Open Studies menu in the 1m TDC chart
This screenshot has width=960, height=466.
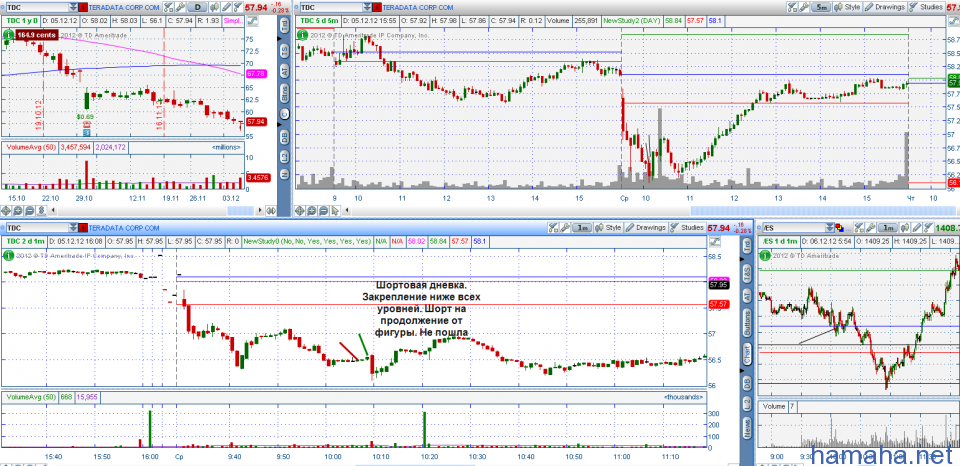tap(688, 227)
